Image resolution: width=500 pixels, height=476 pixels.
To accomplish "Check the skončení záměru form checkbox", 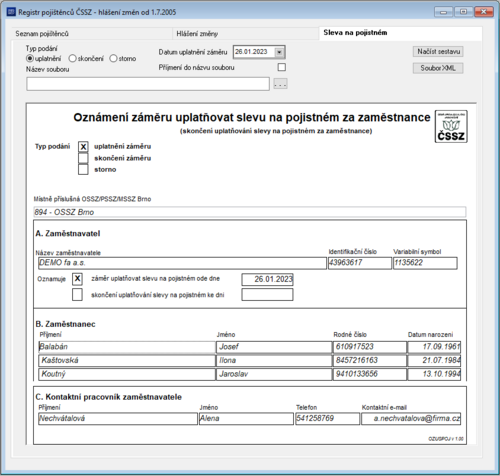I will (83, 158).
